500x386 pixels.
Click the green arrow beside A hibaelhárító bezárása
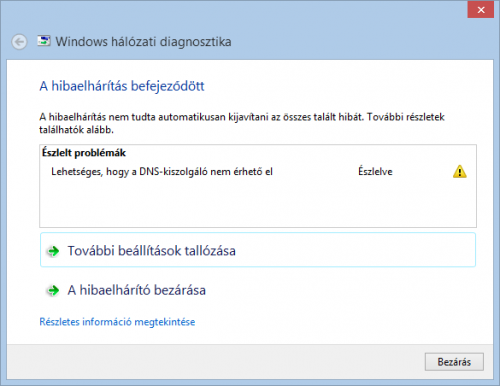[53, 290]
